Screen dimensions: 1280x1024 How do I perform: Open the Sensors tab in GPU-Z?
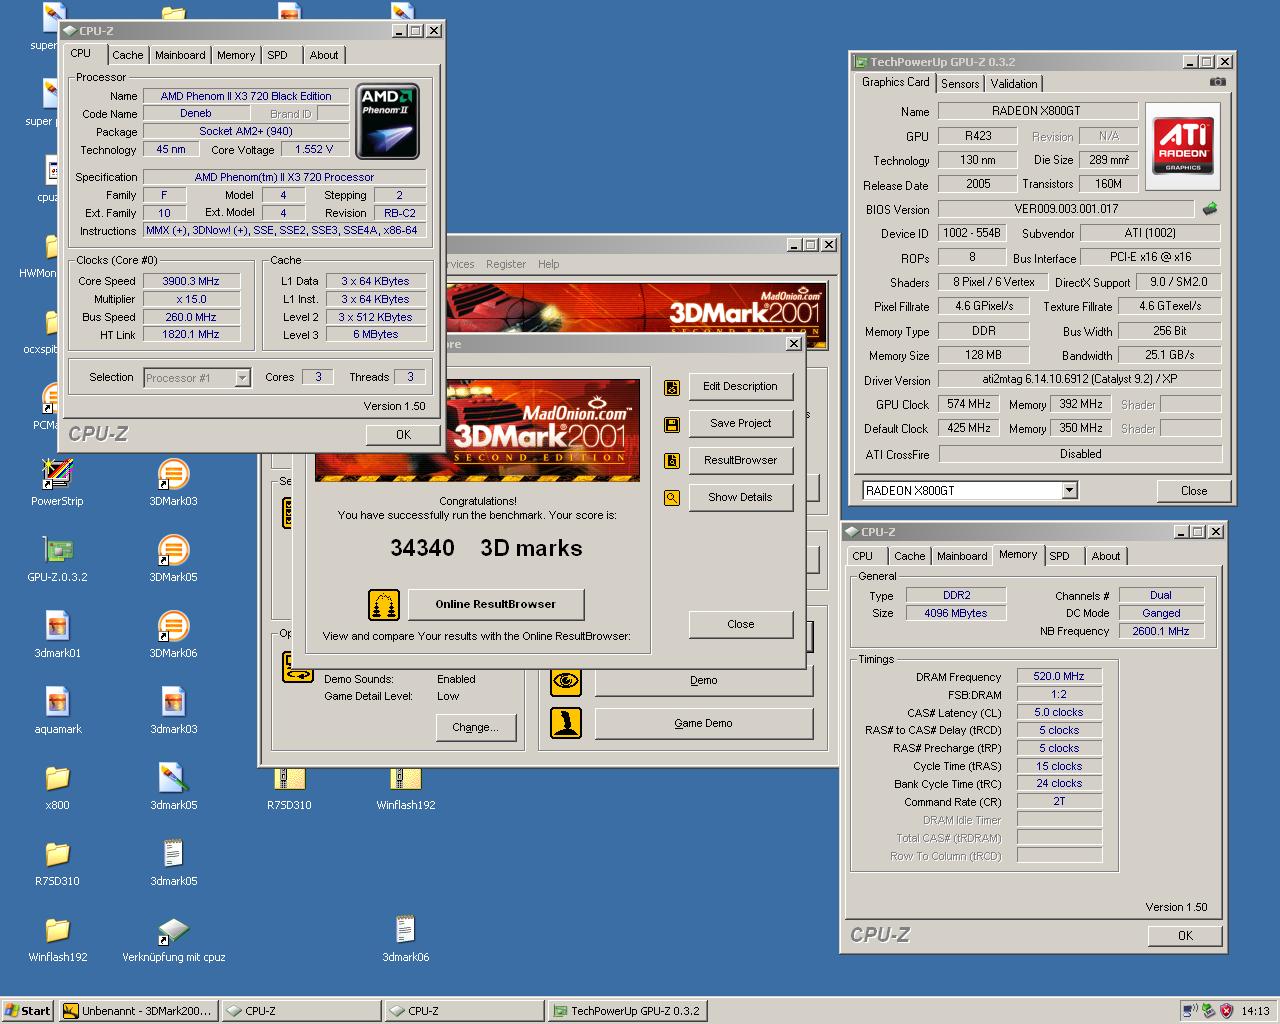point(960,84)
